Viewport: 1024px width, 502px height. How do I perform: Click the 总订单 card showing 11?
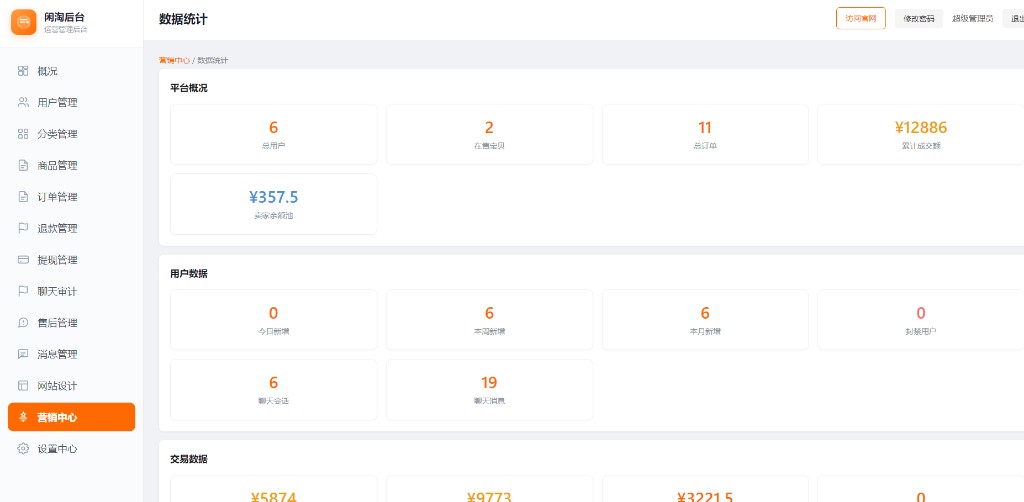705,134
